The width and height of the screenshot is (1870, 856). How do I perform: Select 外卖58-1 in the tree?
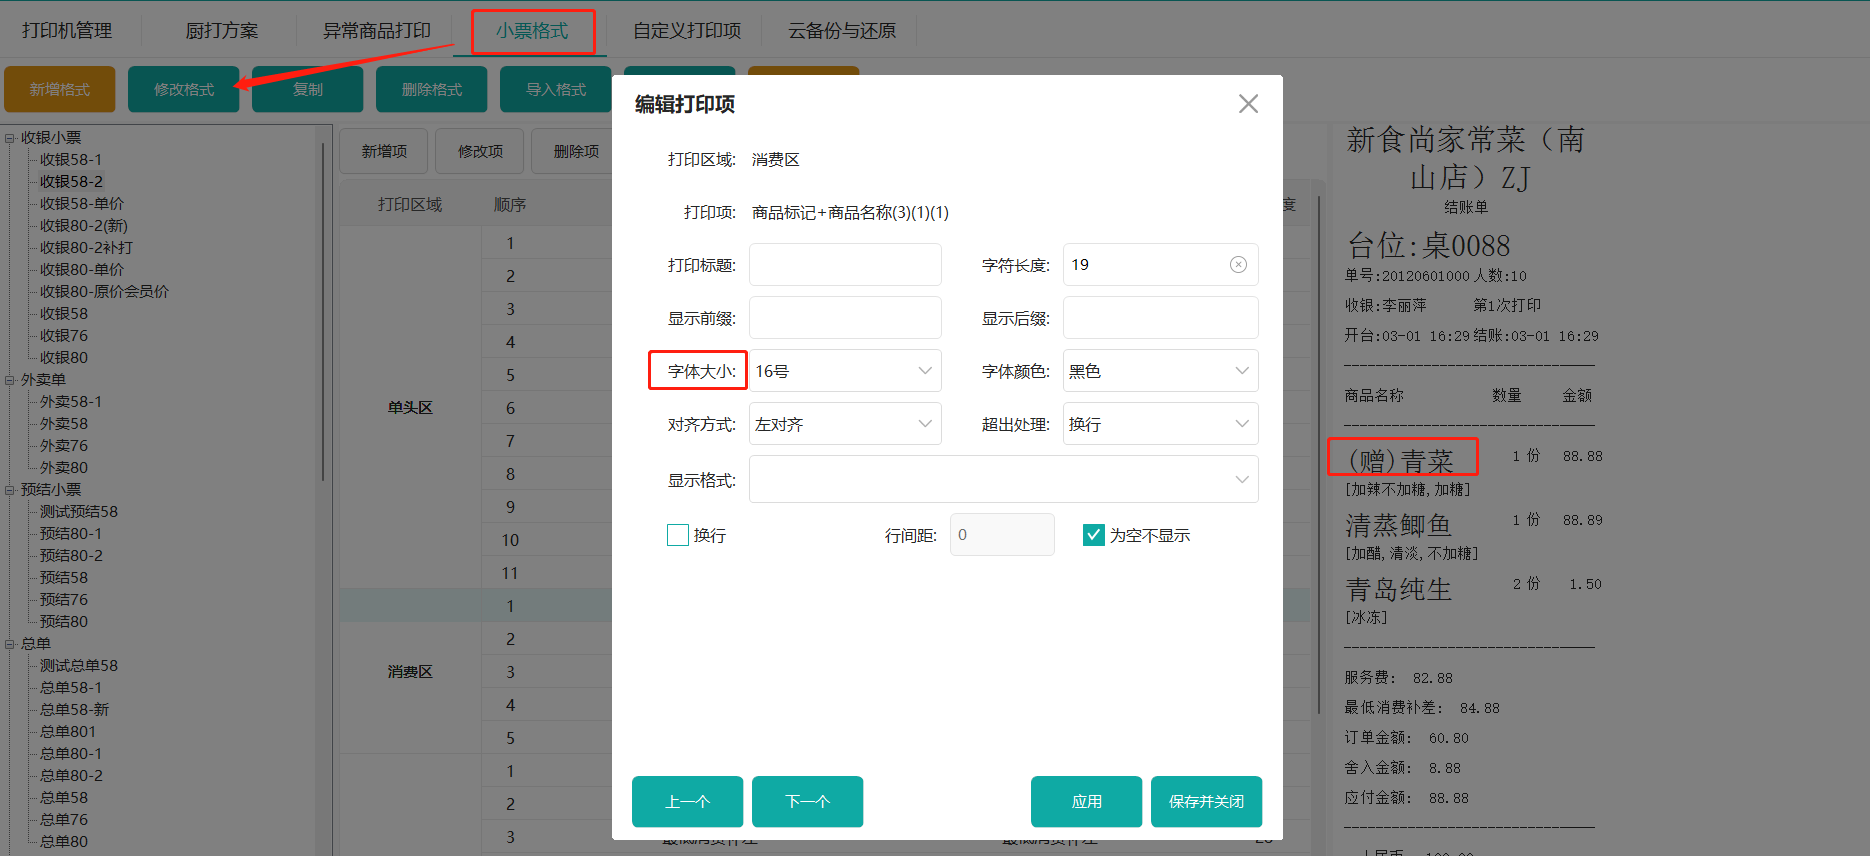click(x=71, y=402)
